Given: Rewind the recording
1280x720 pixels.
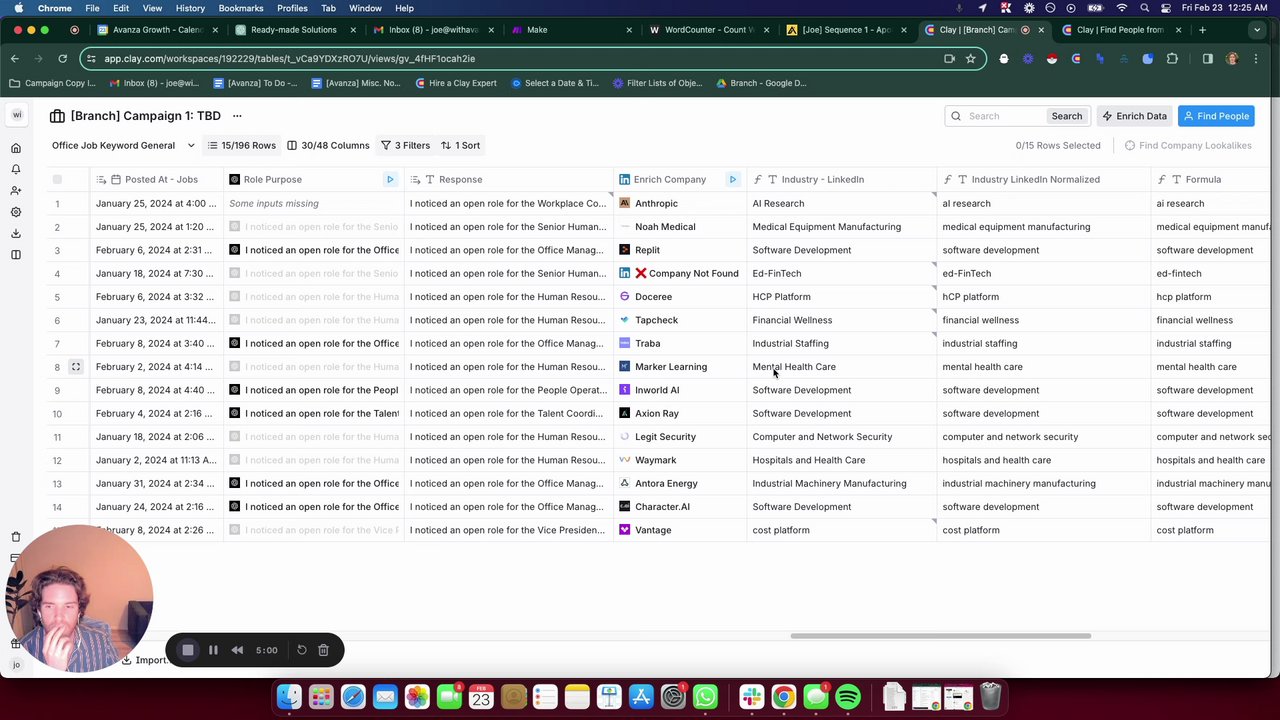Looking at the screenshot, I should coord(237,650).
